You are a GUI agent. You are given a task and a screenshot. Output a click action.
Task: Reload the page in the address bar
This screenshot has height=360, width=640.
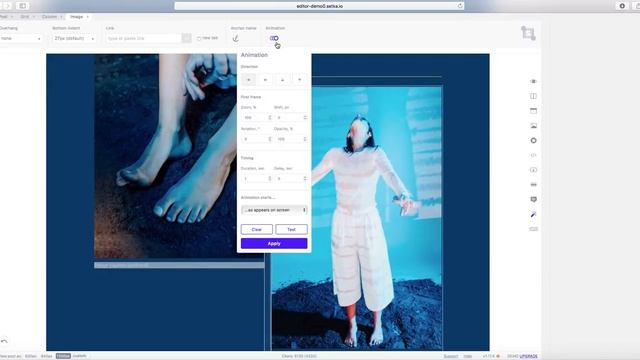click(460, 6)
